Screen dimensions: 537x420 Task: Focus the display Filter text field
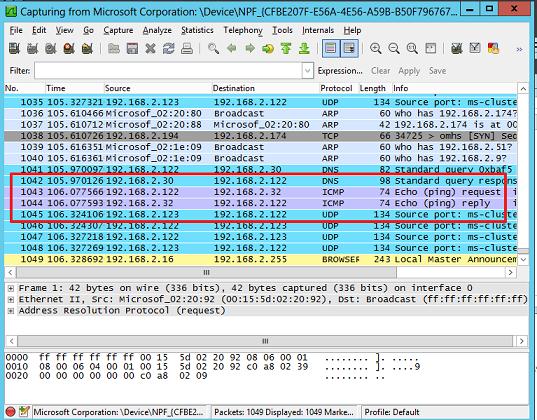pyautogui.click(x=168, y=71)
